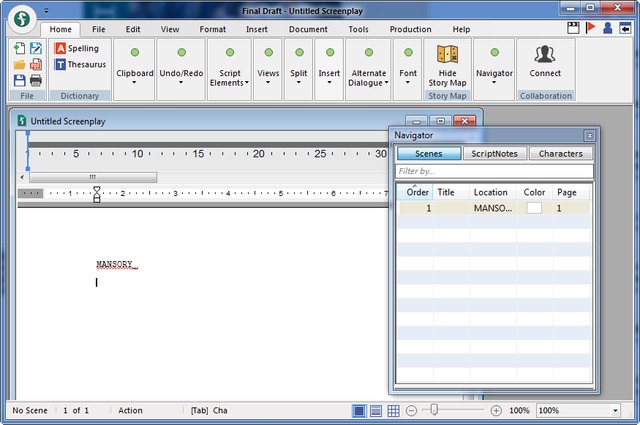Click the Connect collaboration icon
This screenshot has width=640, height=425.
(545, 61)
